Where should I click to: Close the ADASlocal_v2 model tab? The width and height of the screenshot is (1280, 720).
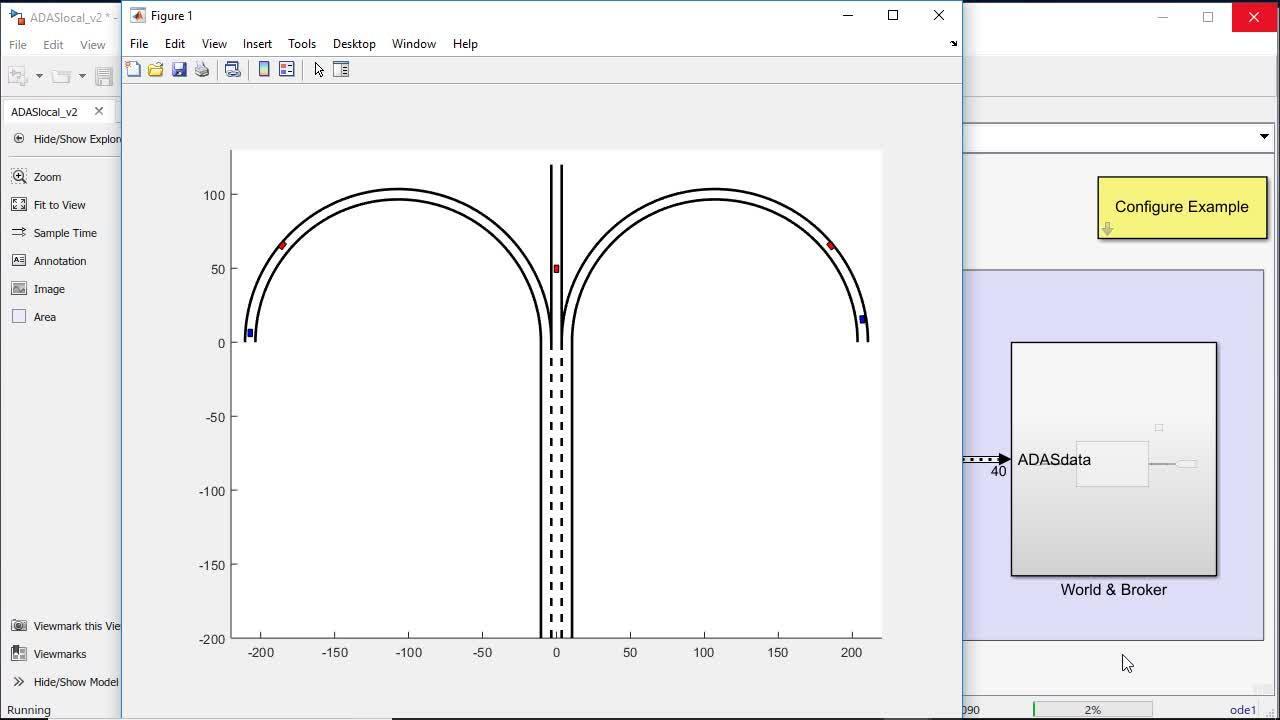click(99, 111)
